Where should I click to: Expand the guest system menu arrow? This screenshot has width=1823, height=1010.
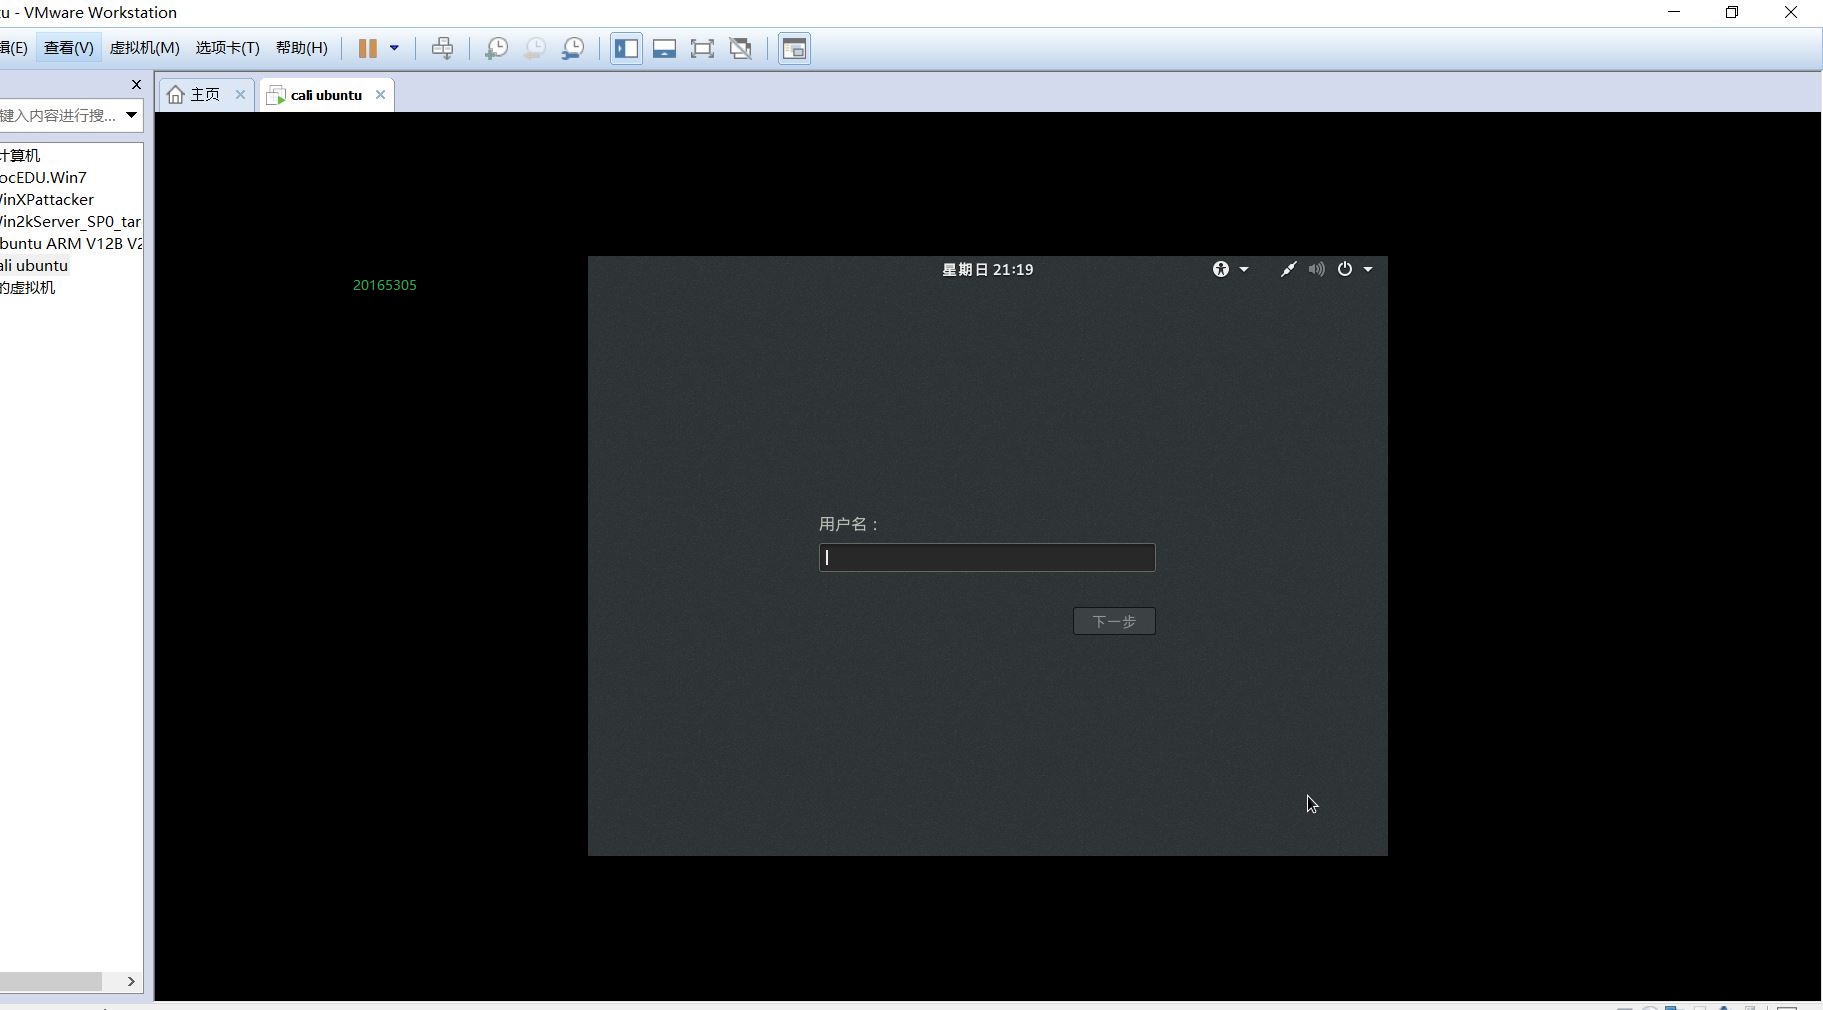[x=1368, y=269]
